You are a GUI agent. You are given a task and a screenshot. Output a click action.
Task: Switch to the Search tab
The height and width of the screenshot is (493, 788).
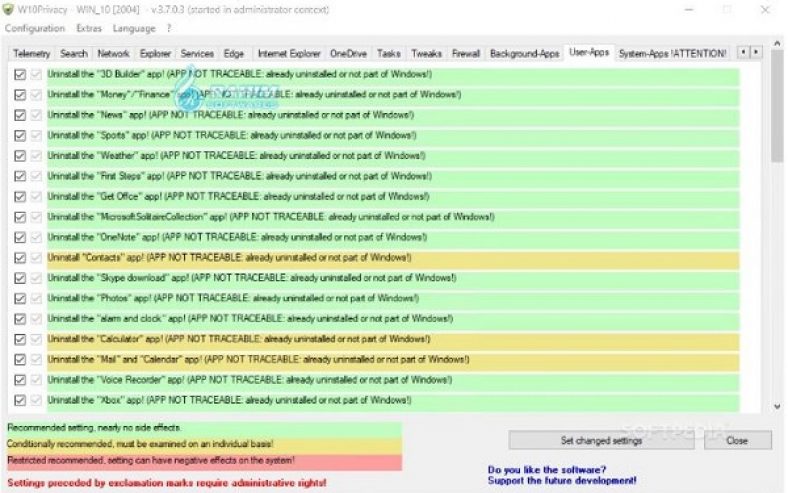pyautogui.click(x=74, y=53)
